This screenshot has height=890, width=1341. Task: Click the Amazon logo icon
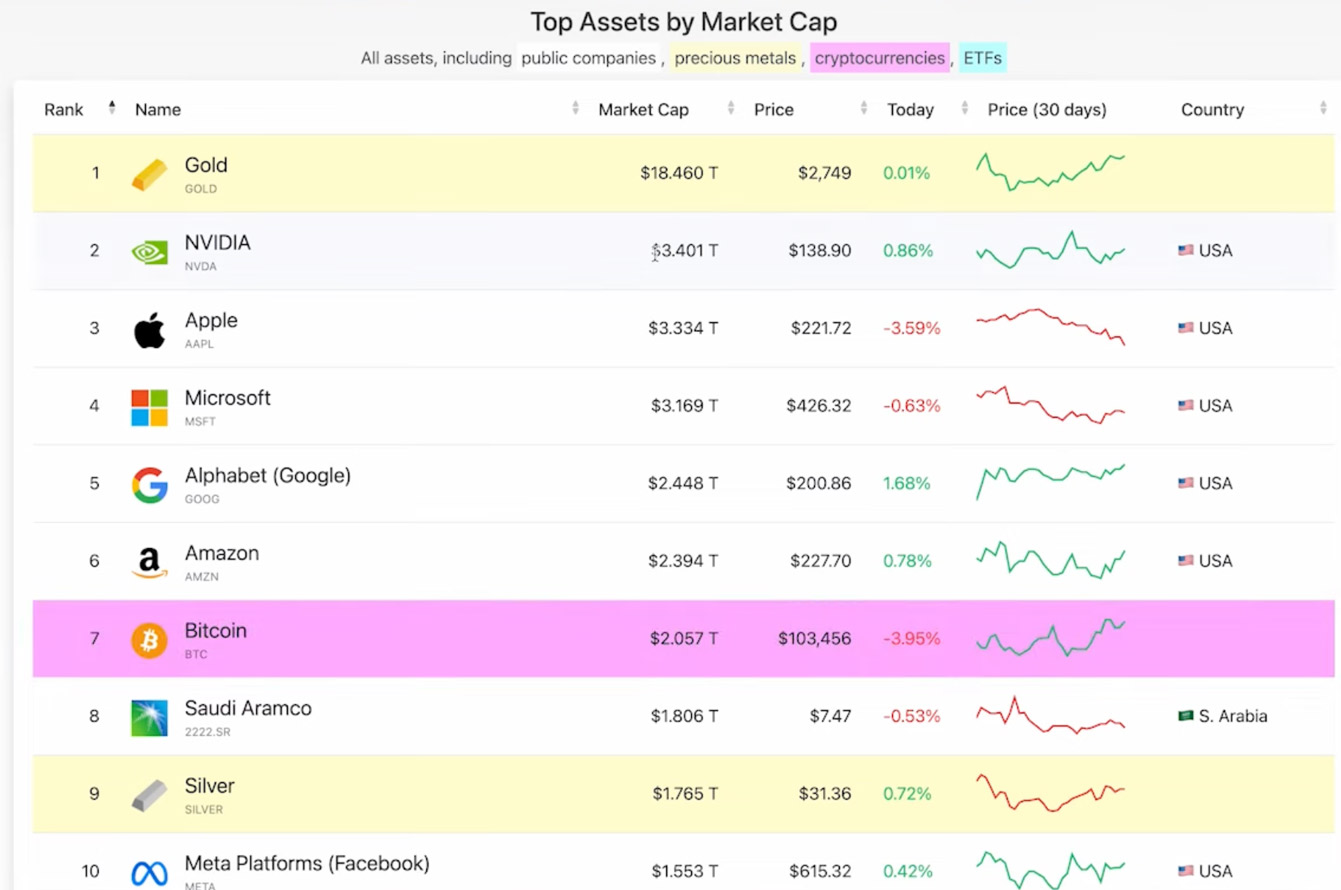coord(150,562)
